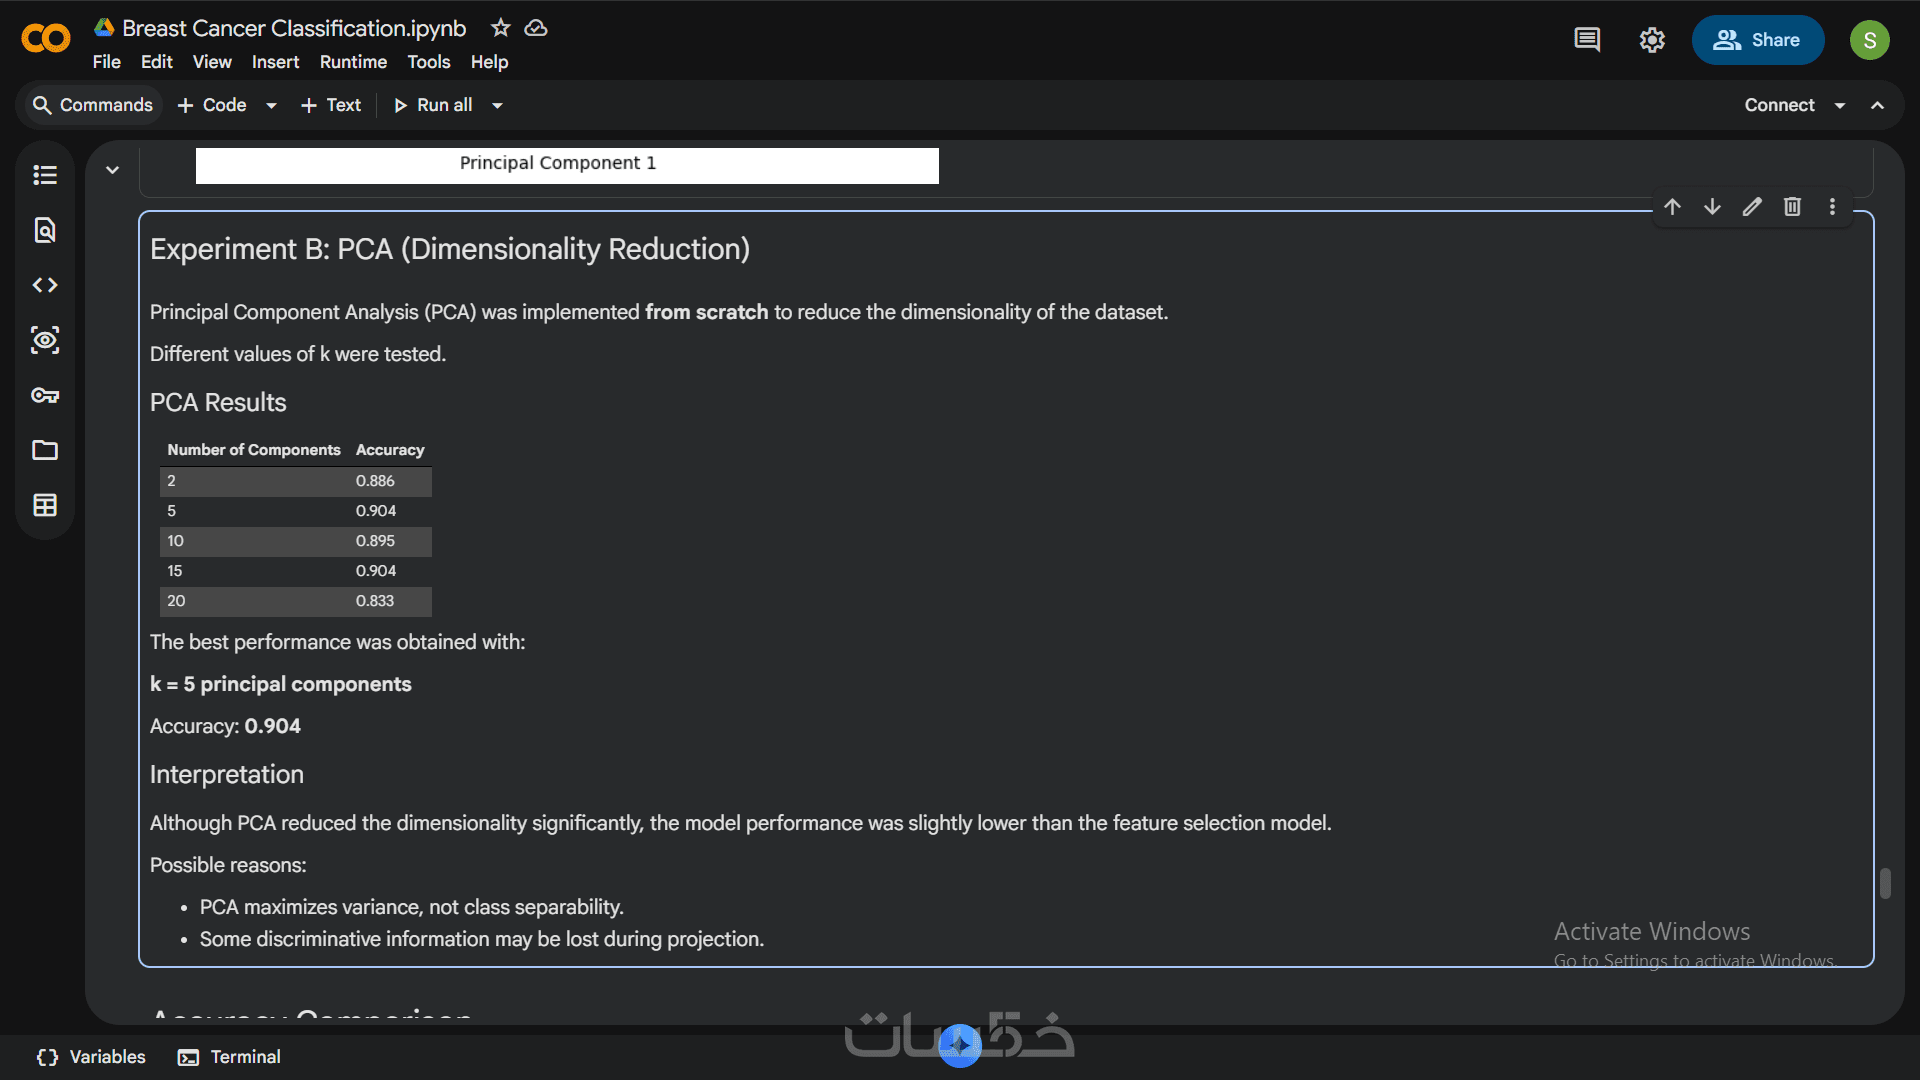This screenshot has height=1080, width=1920.
Task: Open the Code snippets sidebar icon
Action: 45,285
